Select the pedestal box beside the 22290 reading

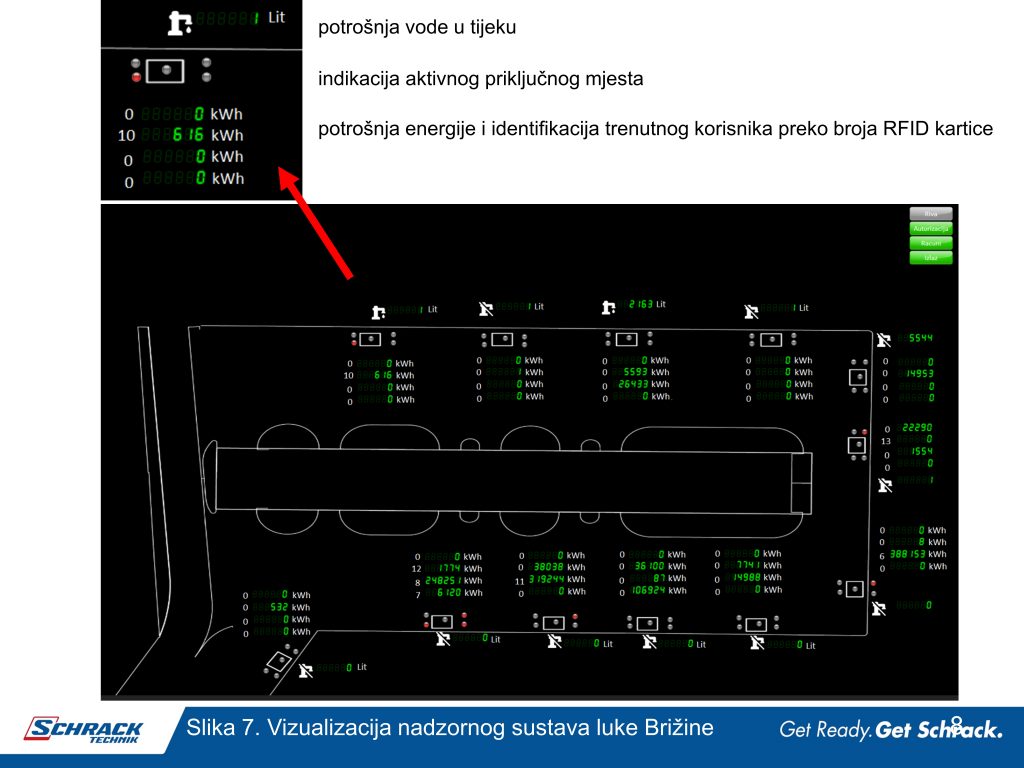point(857,445)
